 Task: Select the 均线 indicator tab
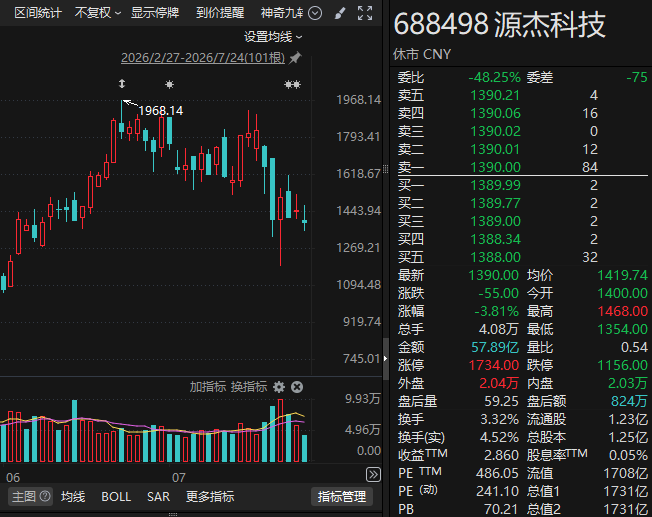point(73,496)
